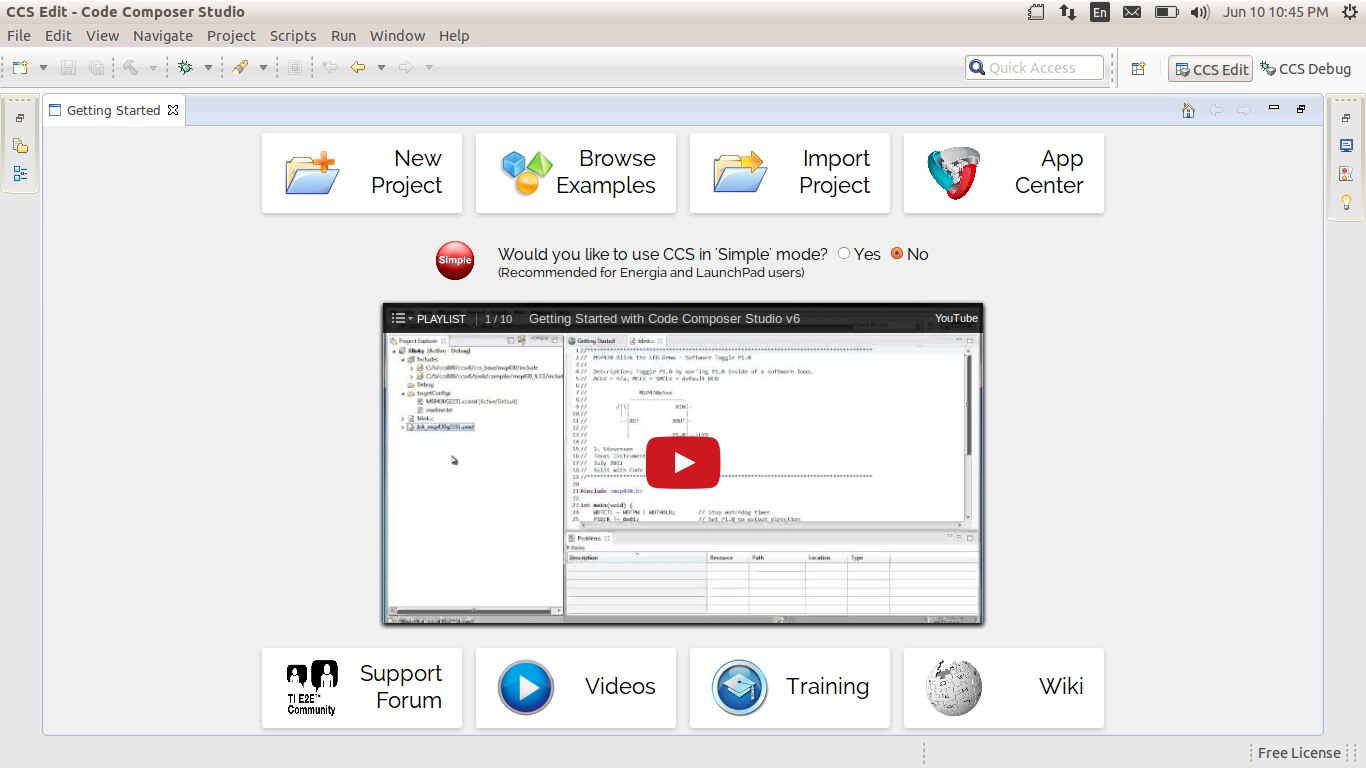
Task: Open the network connections tray icon
Action: click(1068, 12)
